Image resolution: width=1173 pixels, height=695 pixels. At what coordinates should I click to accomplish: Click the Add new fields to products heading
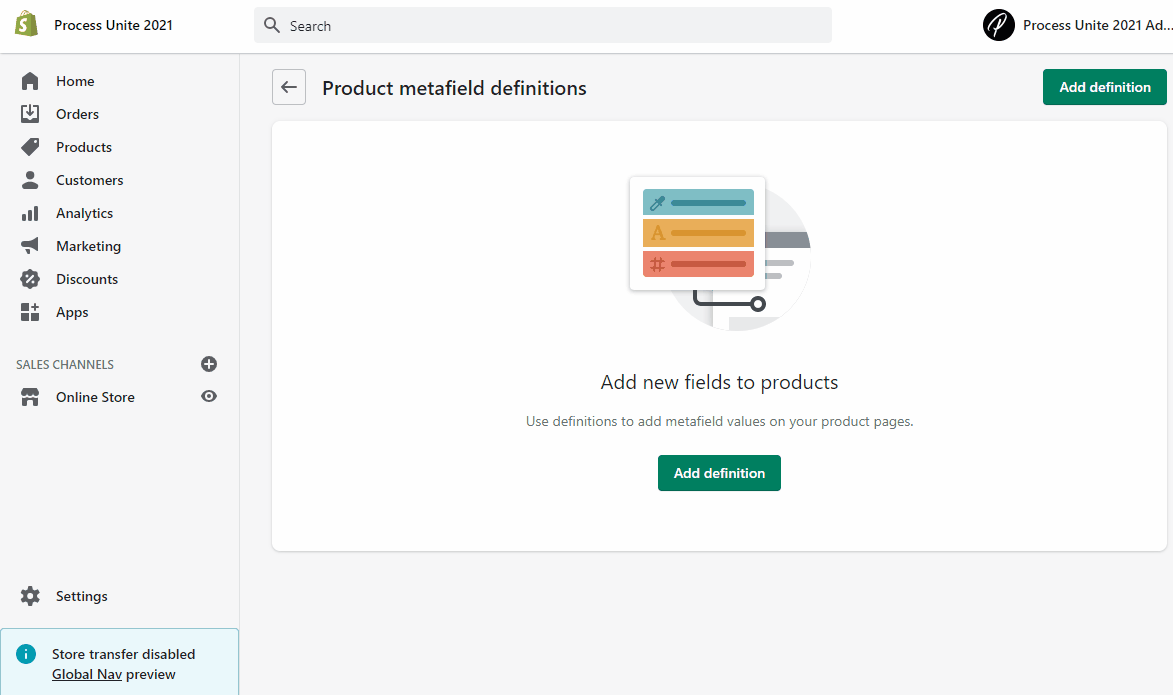click(719, 382)
